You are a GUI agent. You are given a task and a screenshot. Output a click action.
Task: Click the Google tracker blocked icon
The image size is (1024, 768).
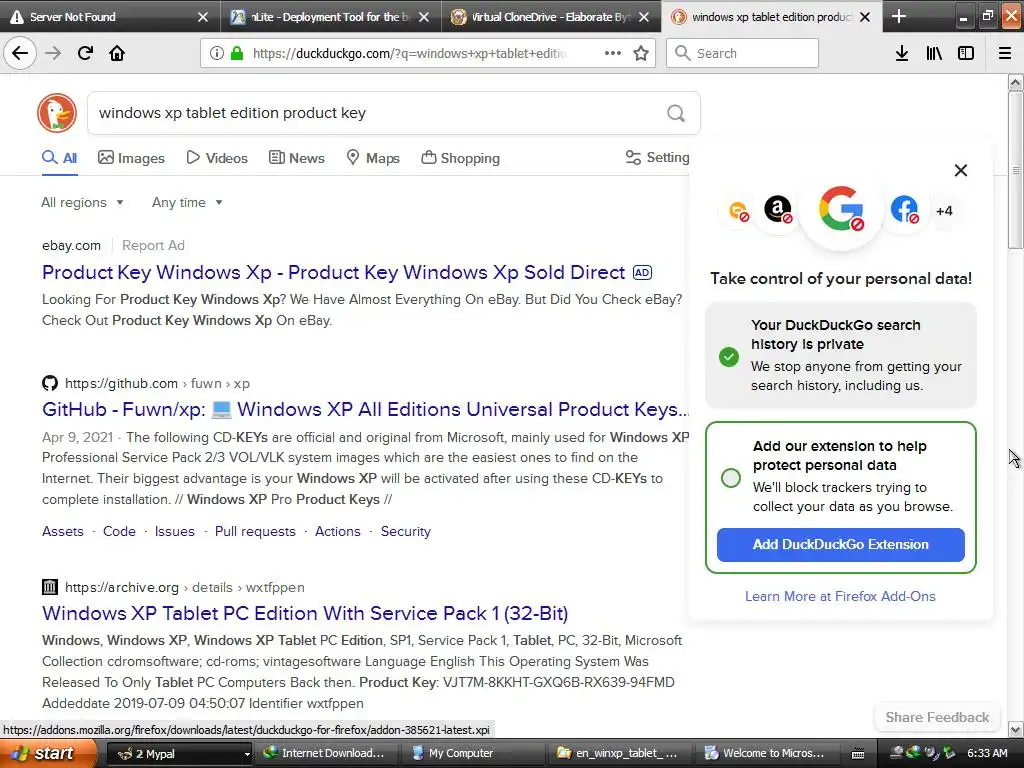tap(841, 209)
